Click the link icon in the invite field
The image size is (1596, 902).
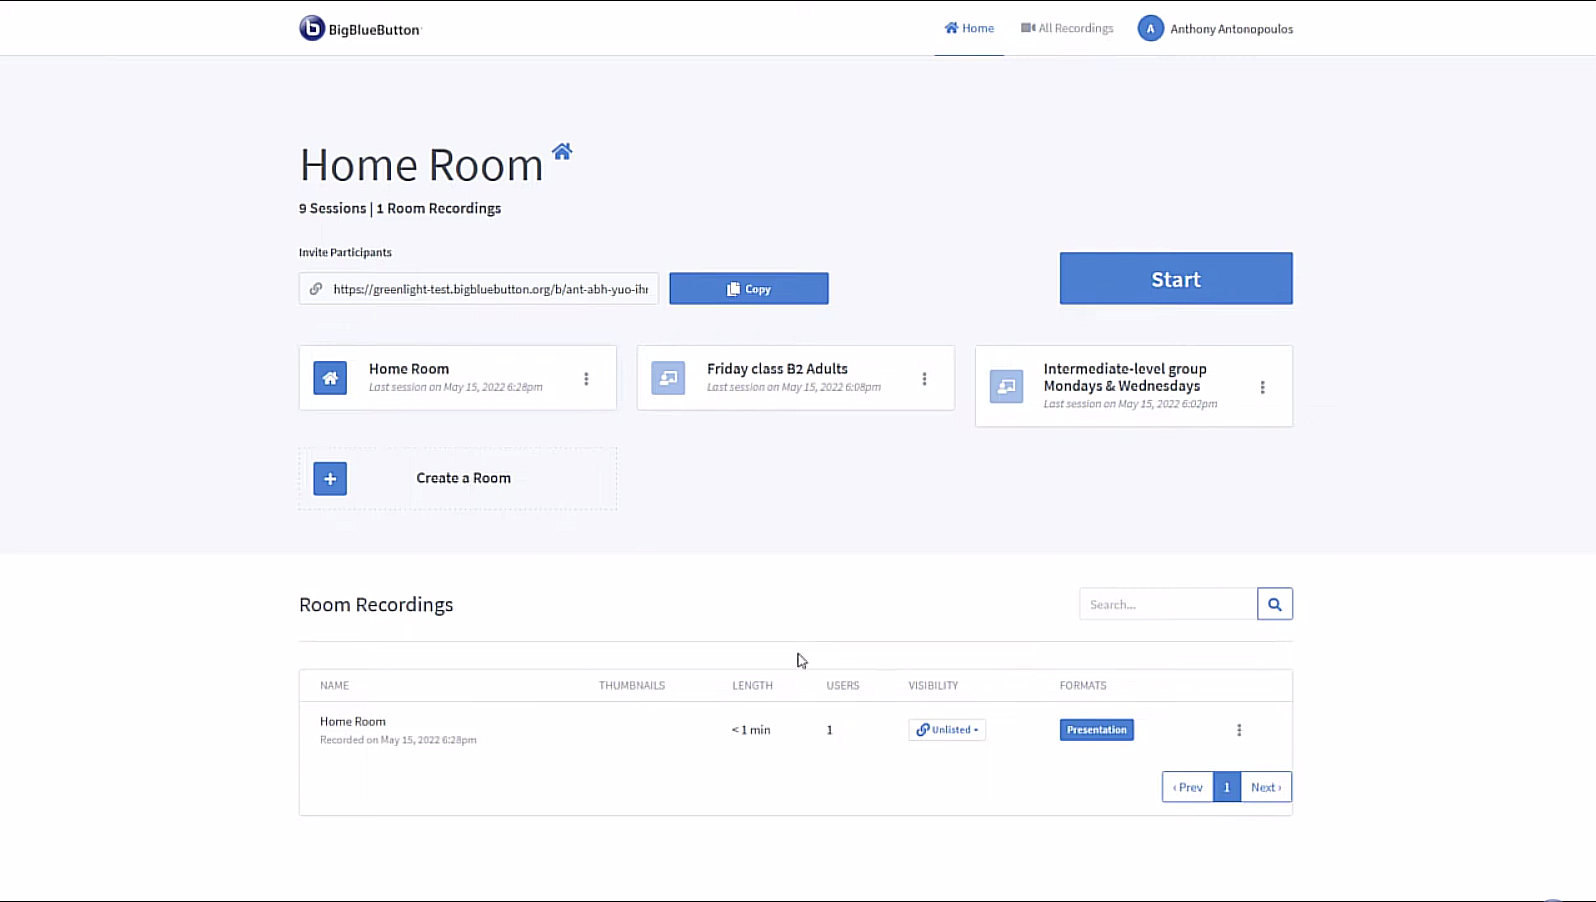316,289
